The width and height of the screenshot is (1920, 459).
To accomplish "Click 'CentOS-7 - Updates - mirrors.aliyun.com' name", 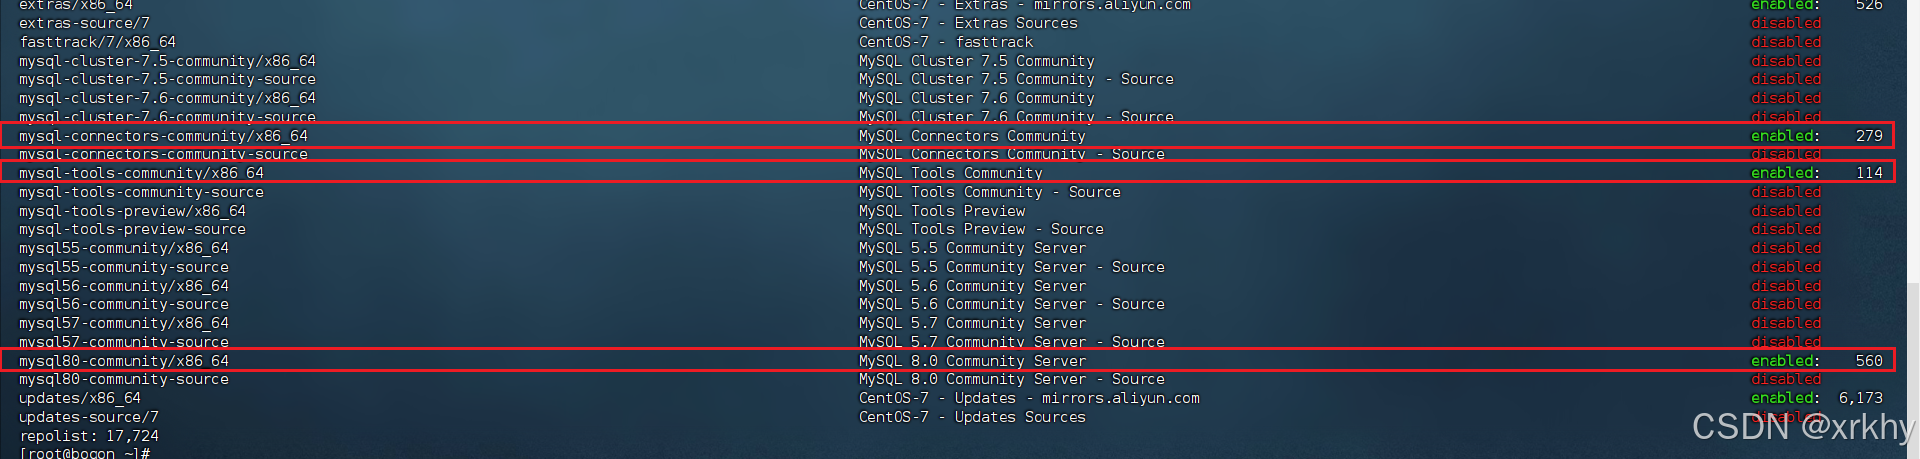I will pyautogui.click(x=1029, y=398).
